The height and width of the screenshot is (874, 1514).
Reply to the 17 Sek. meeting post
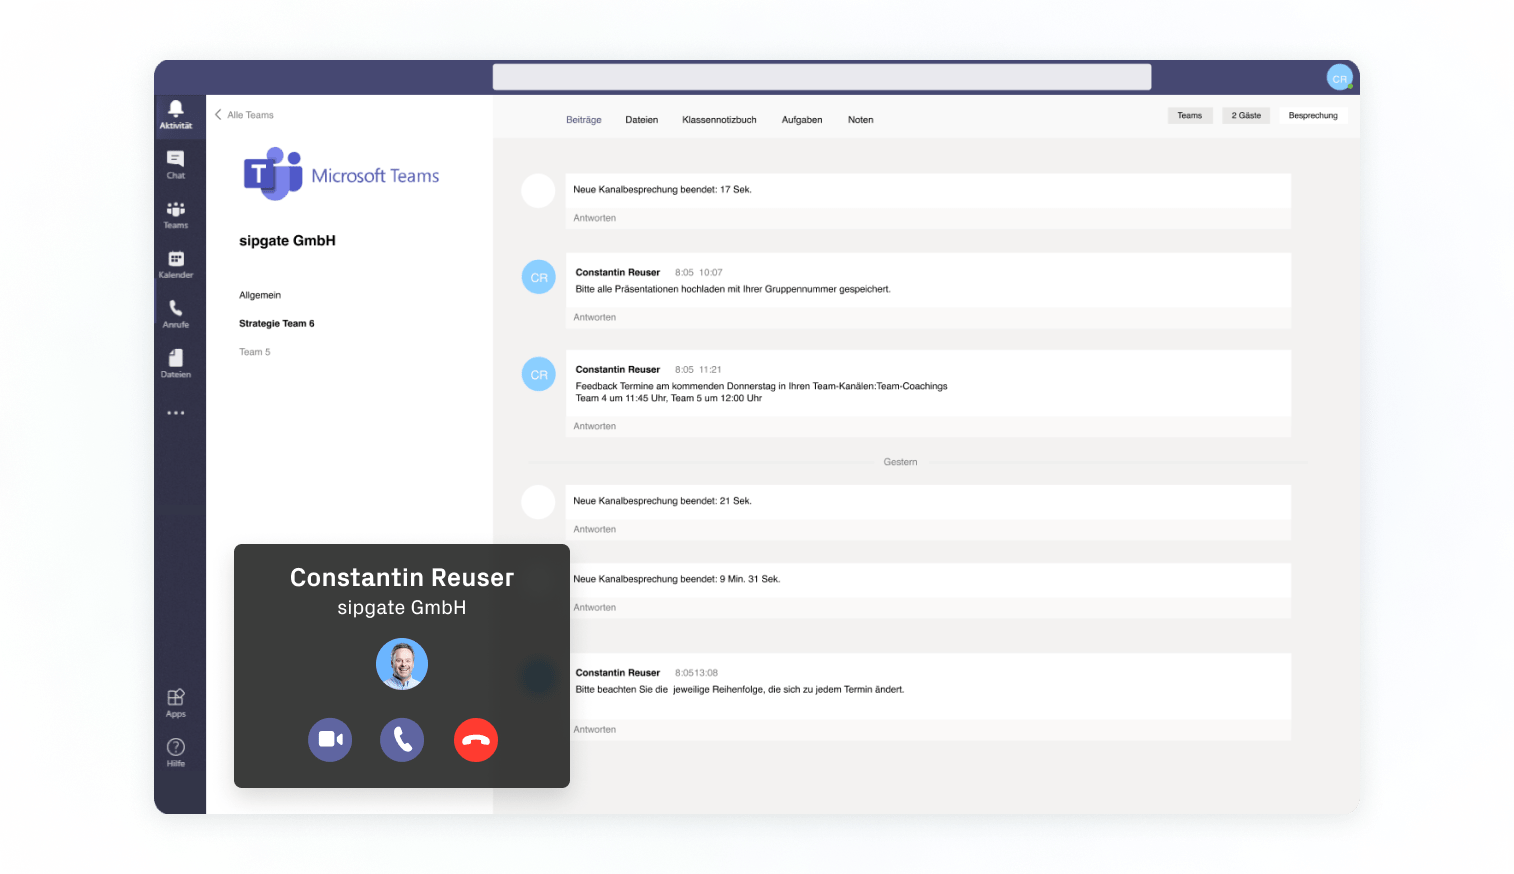[595, 218]
